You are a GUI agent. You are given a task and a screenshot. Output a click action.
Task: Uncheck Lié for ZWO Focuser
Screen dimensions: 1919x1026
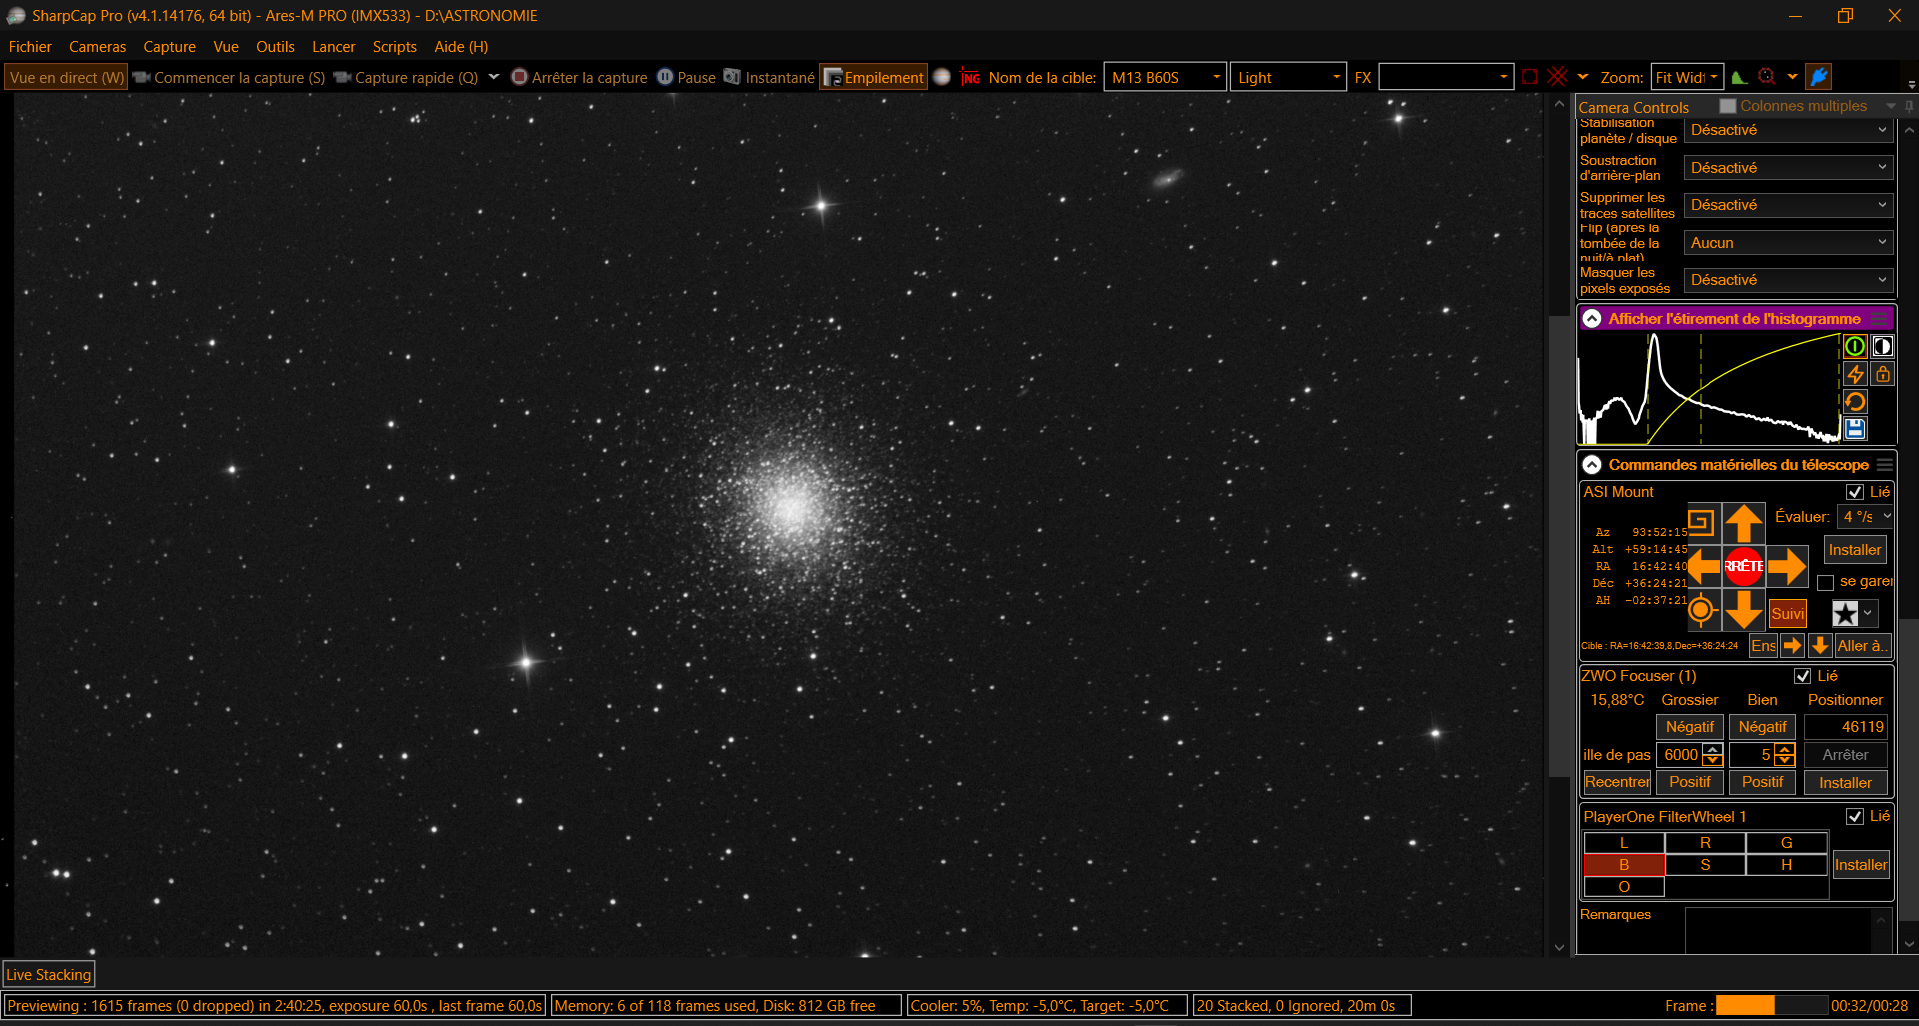[1803, 676]
